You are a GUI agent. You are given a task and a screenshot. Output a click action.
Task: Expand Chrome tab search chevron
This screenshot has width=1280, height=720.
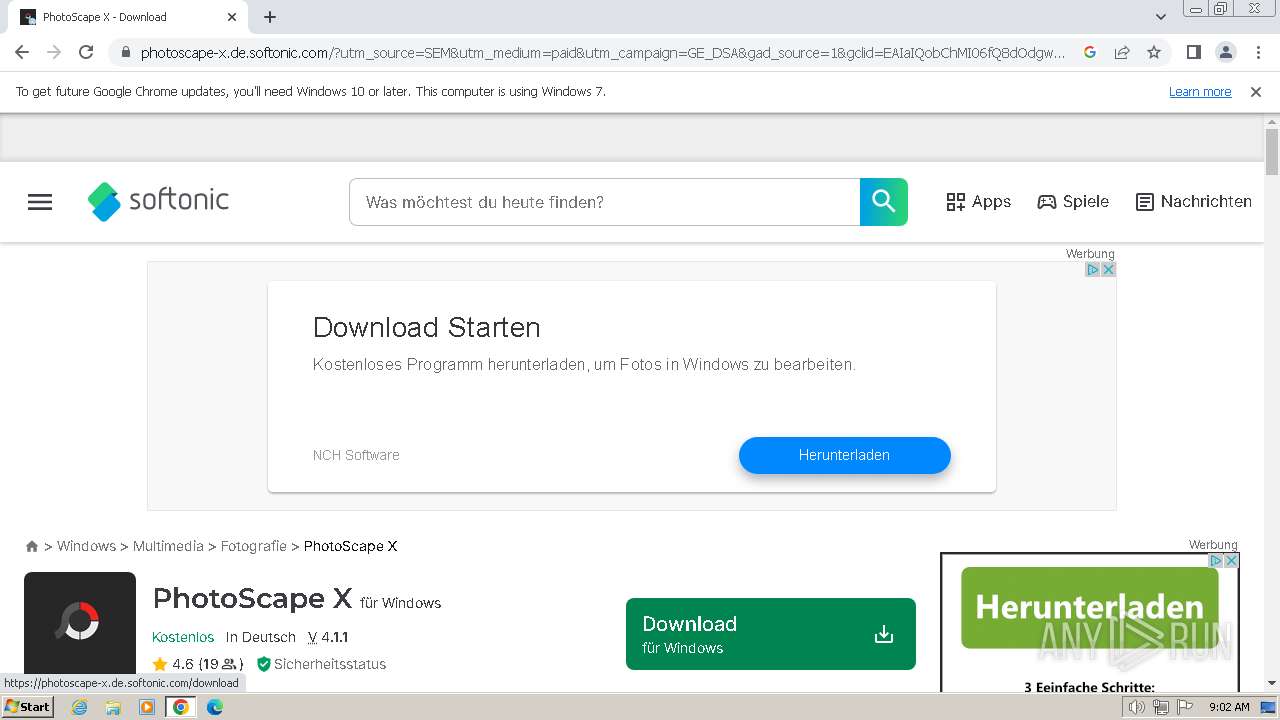point(1161,17)
